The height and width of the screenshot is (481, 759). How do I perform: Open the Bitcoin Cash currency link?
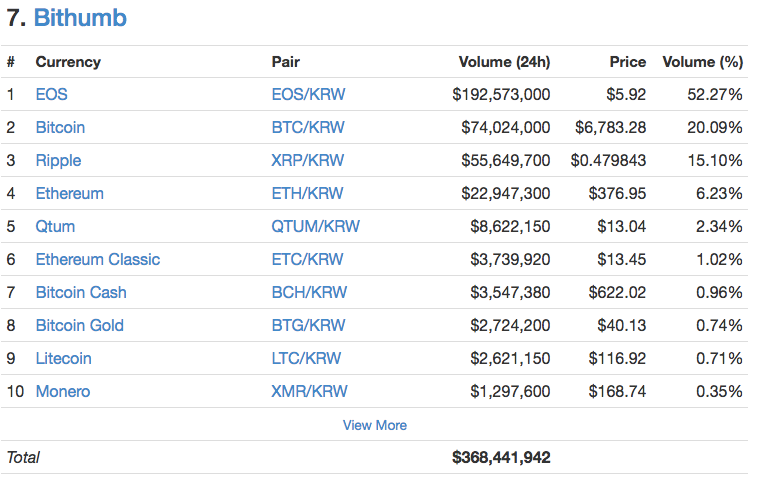coord(81,292)
